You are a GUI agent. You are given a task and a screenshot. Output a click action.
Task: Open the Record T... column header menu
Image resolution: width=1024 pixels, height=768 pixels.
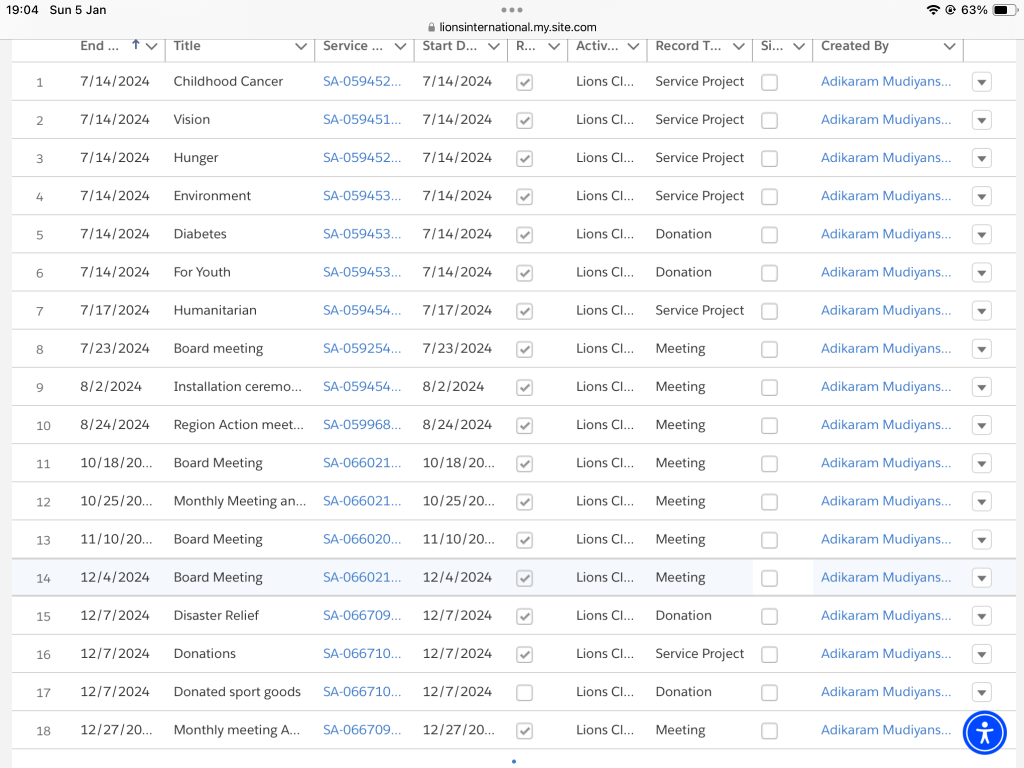739,46
